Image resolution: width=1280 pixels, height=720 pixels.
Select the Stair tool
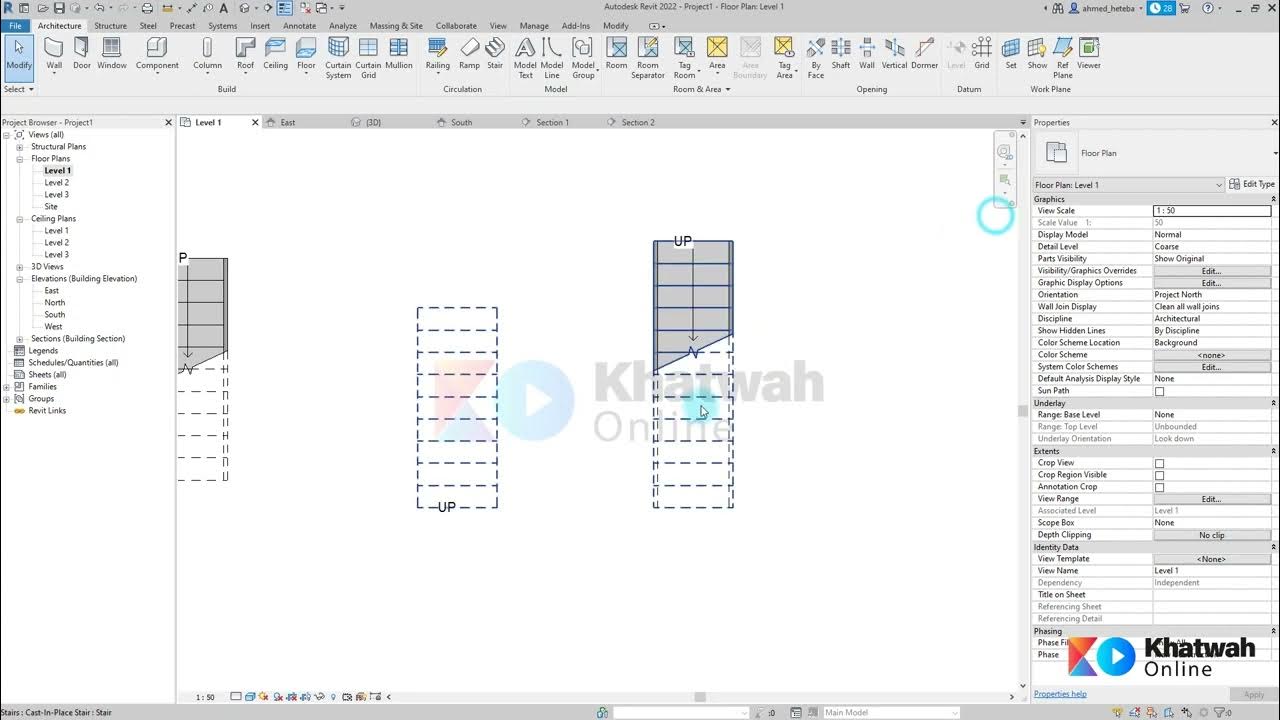click(495, 54)
